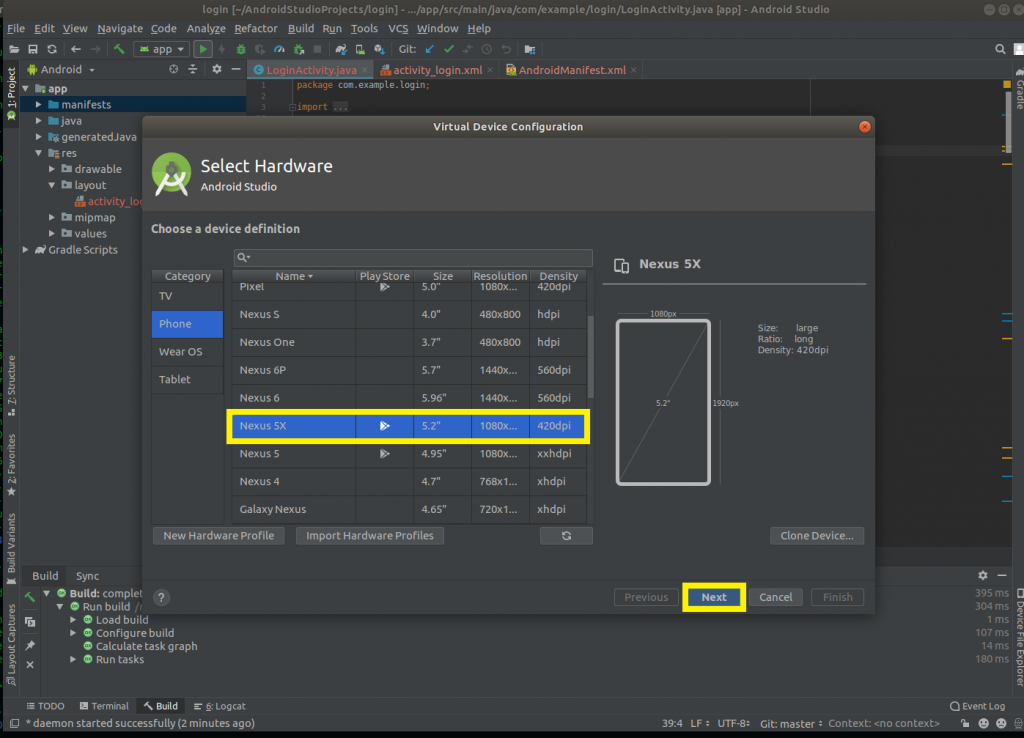Click the Attach debugger to process icon

[298, 49]
